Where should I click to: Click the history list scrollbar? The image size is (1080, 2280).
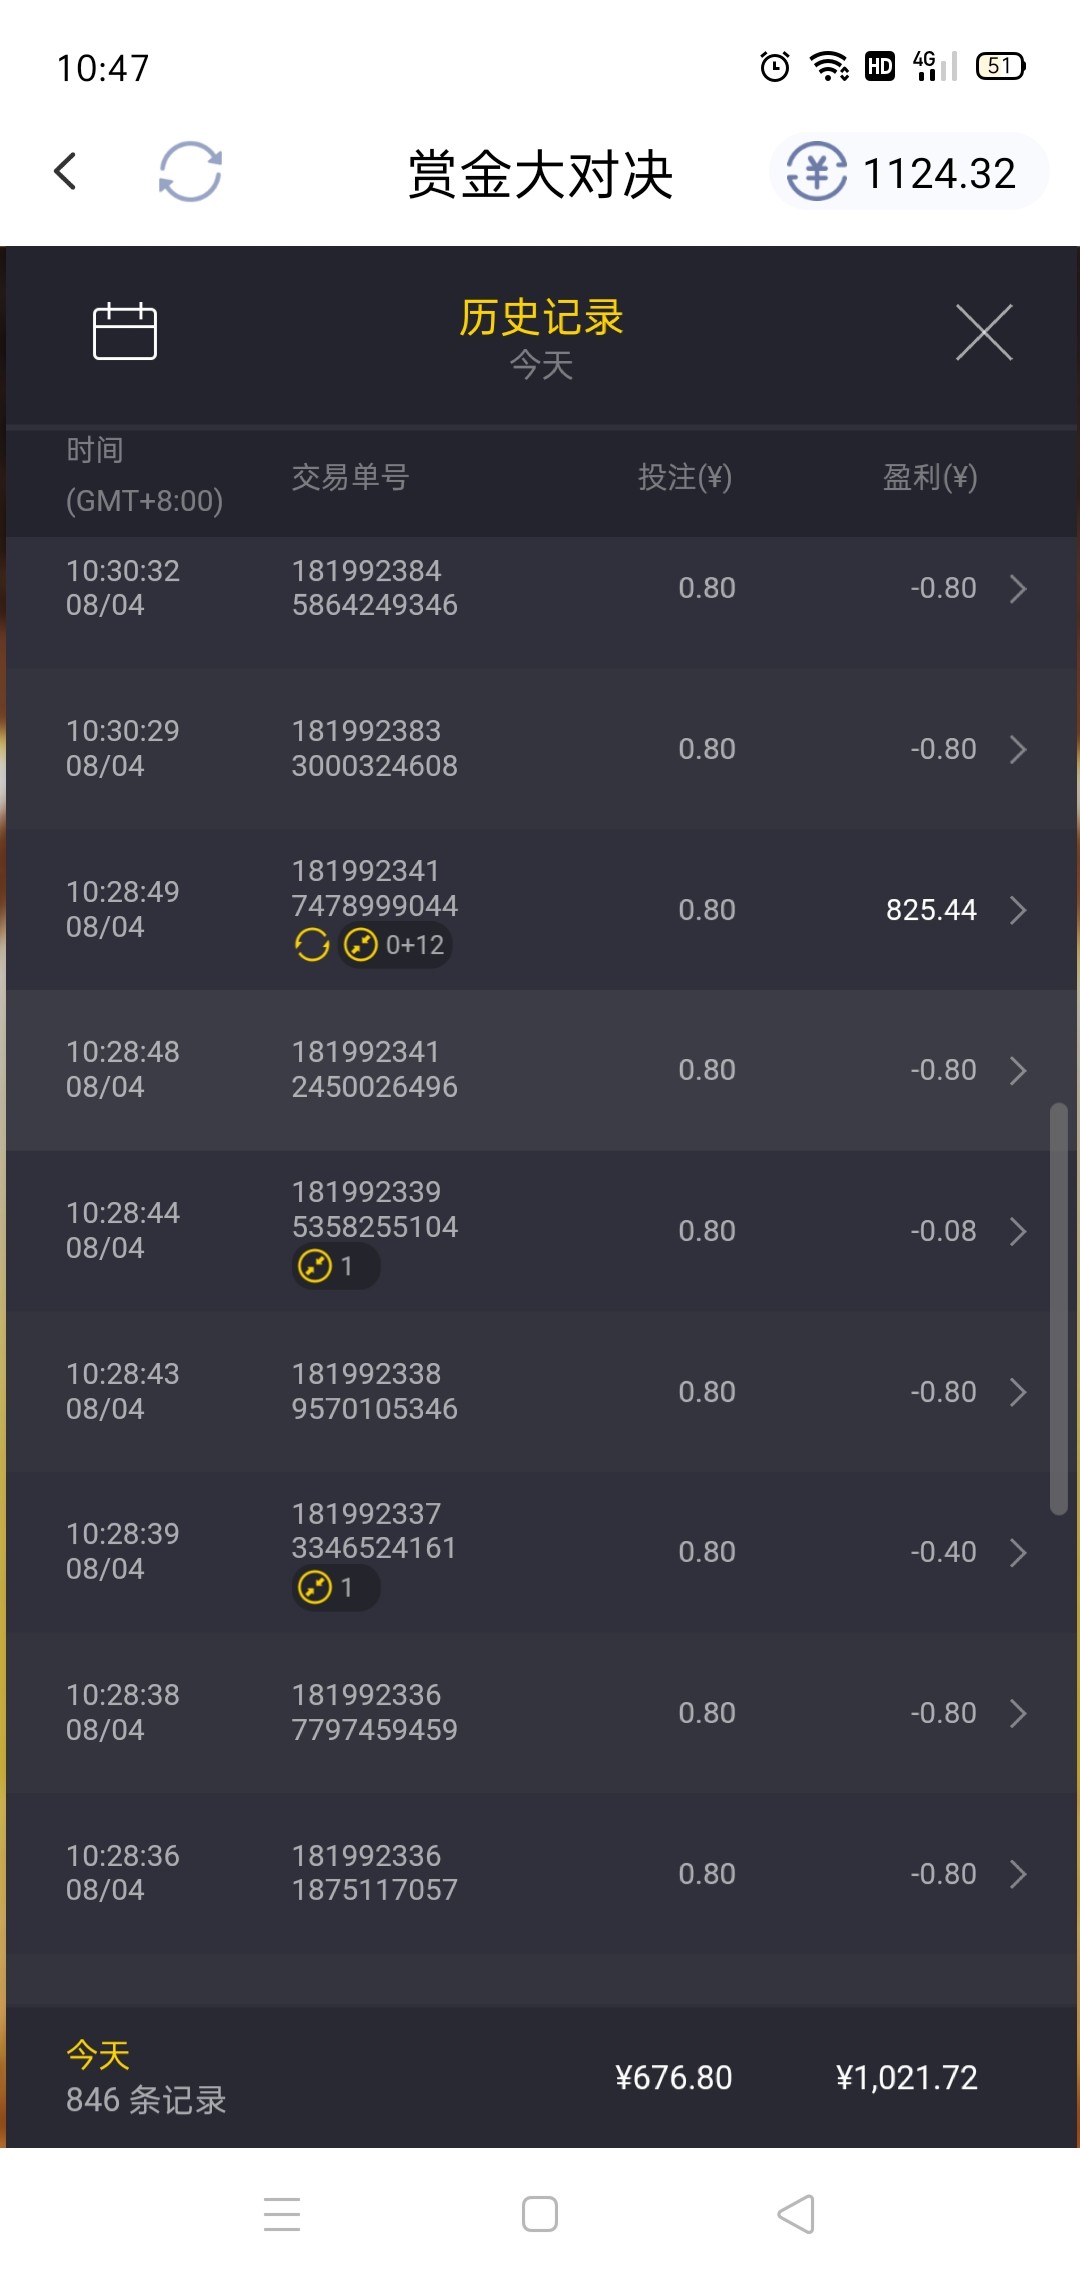click(x=1058, y=1310)
